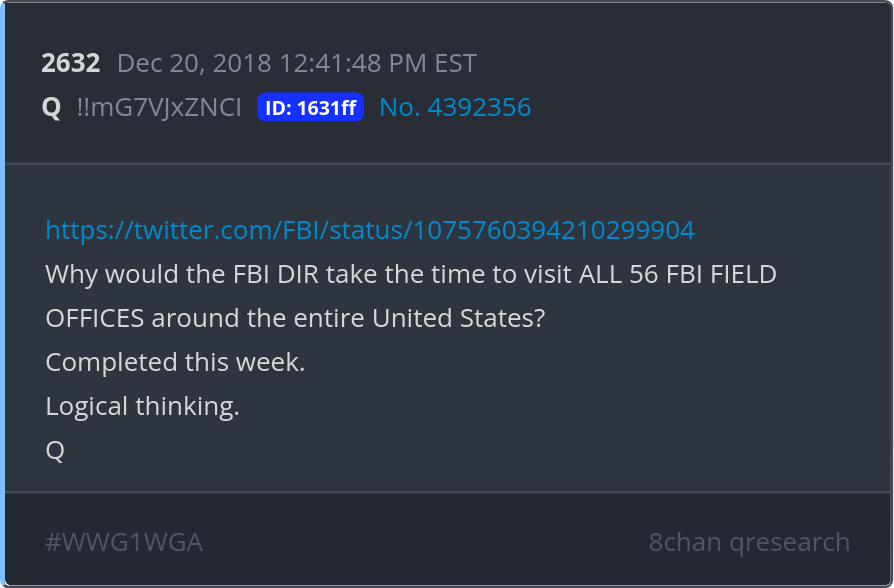Click the 'OFFICES around the entire United States?' line
Viewport: 894px width, 588px height.
pos(295,318)
